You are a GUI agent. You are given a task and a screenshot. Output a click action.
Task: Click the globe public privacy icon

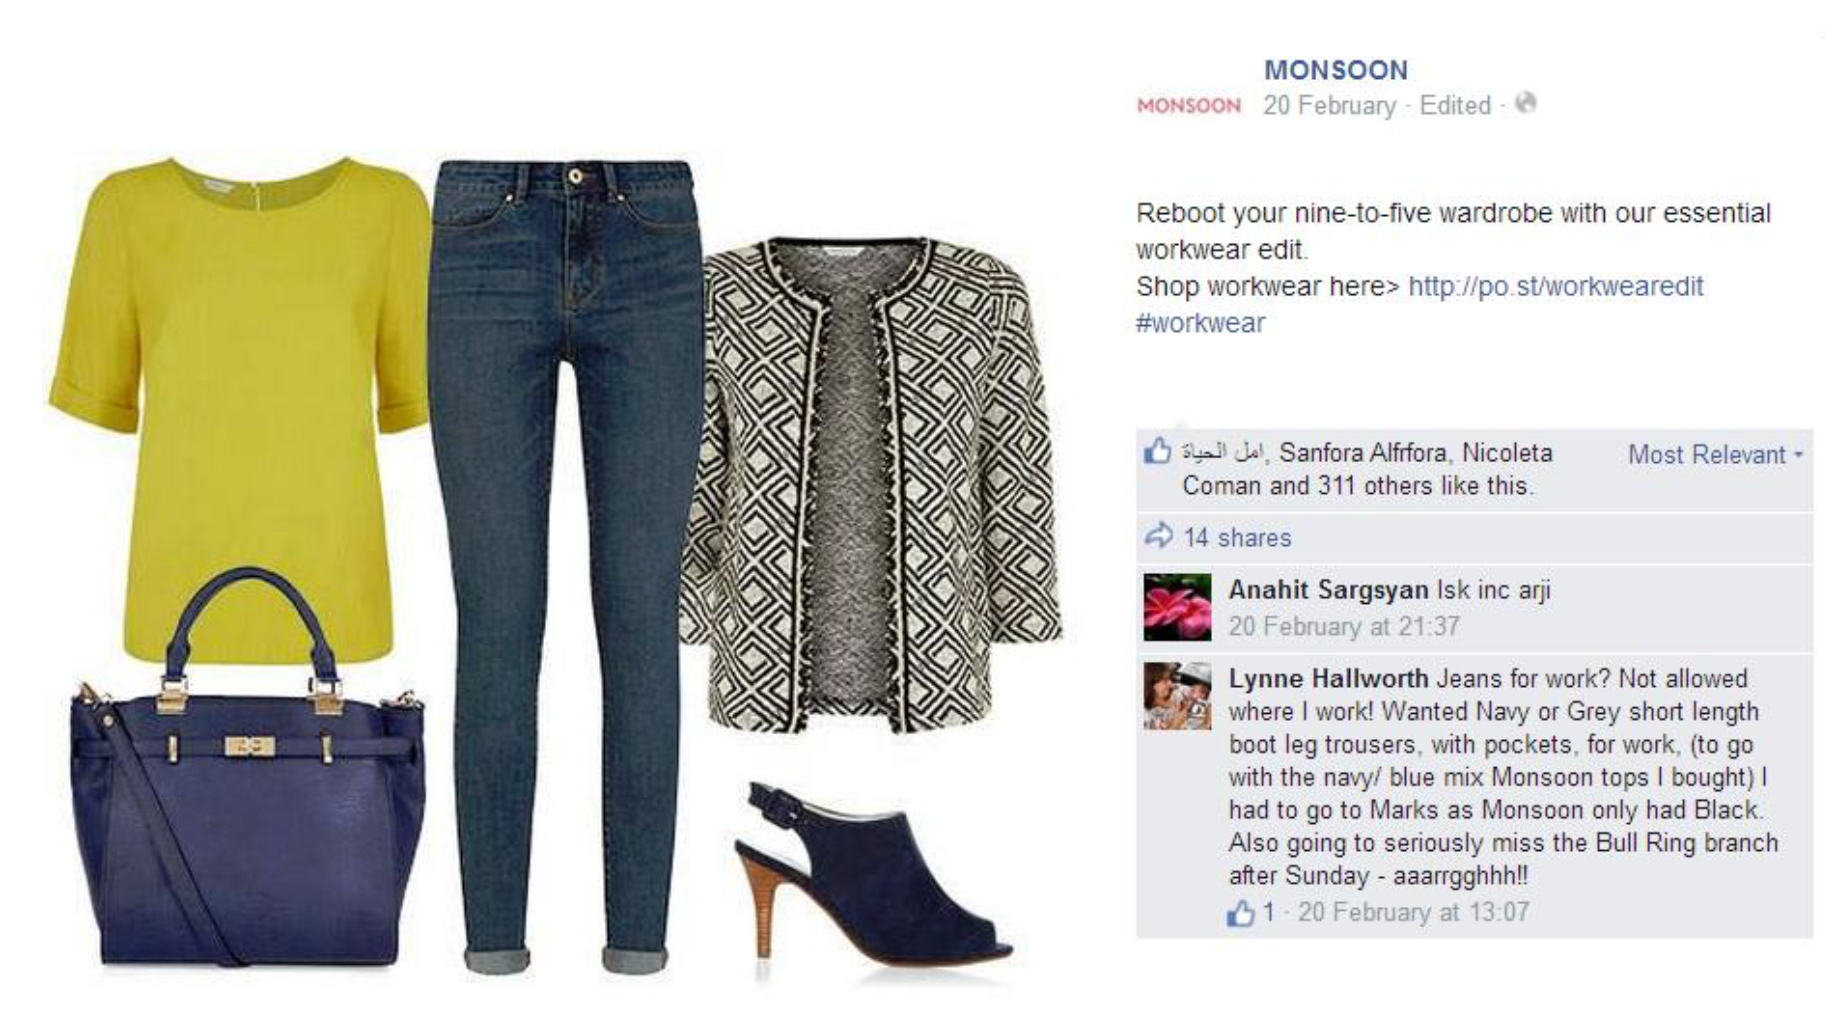pos(1525,103)
